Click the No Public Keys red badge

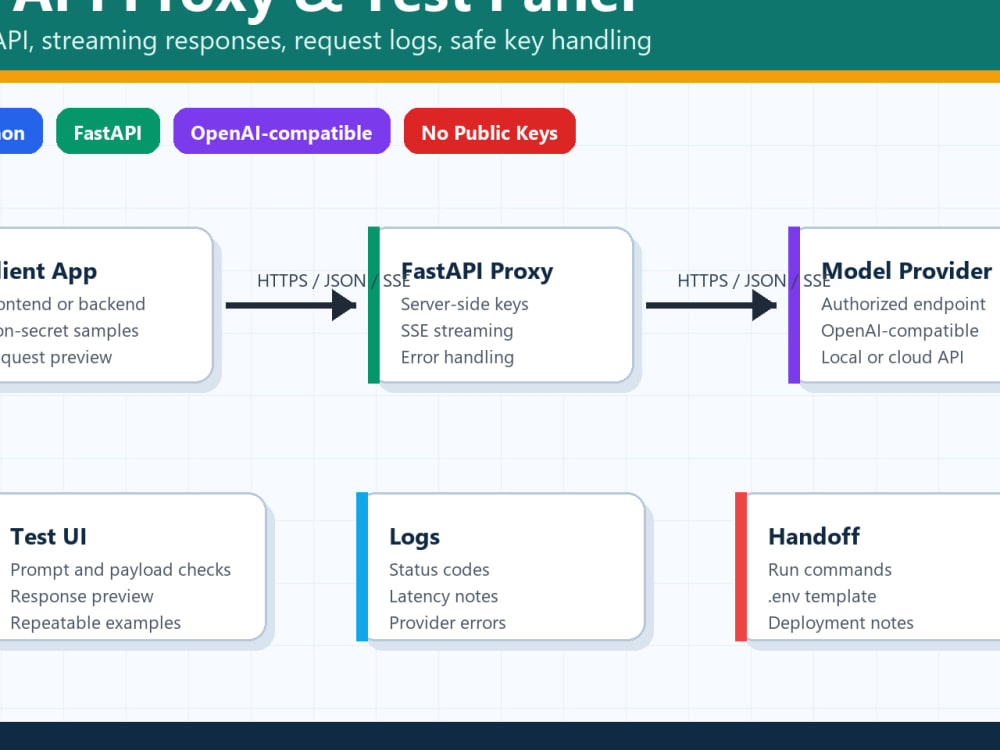489,131
